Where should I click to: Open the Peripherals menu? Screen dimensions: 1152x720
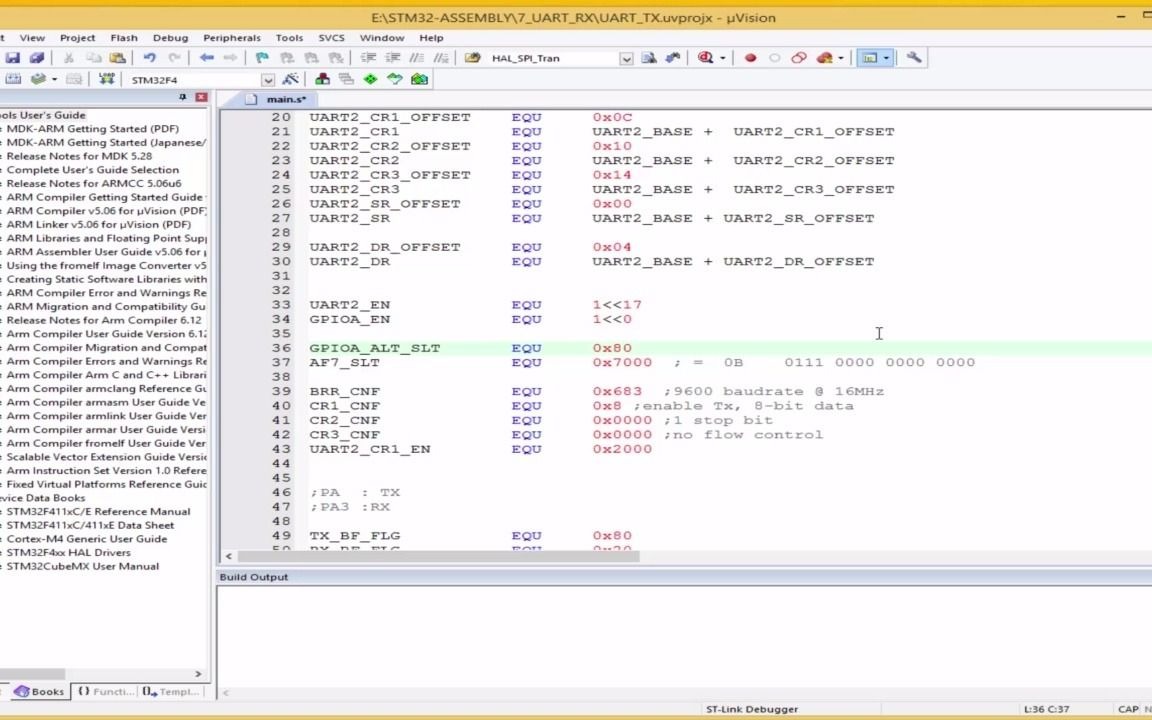coord(232,37)
